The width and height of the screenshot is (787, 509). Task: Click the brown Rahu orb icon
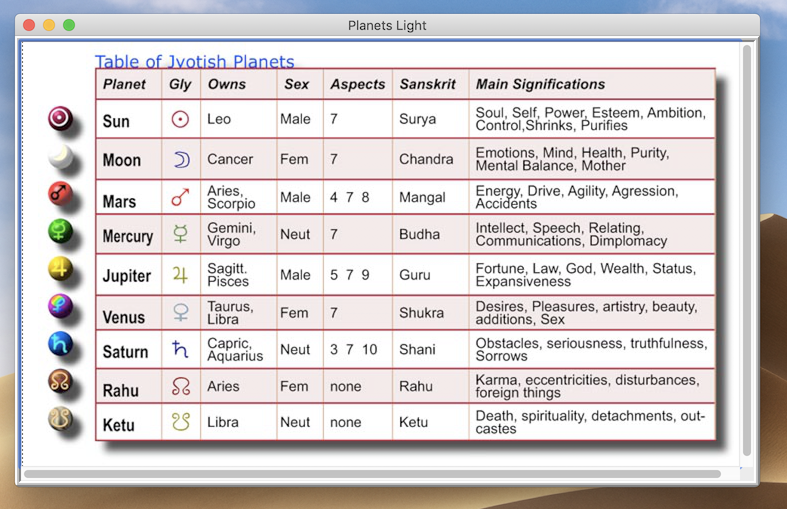coord(60,382)
